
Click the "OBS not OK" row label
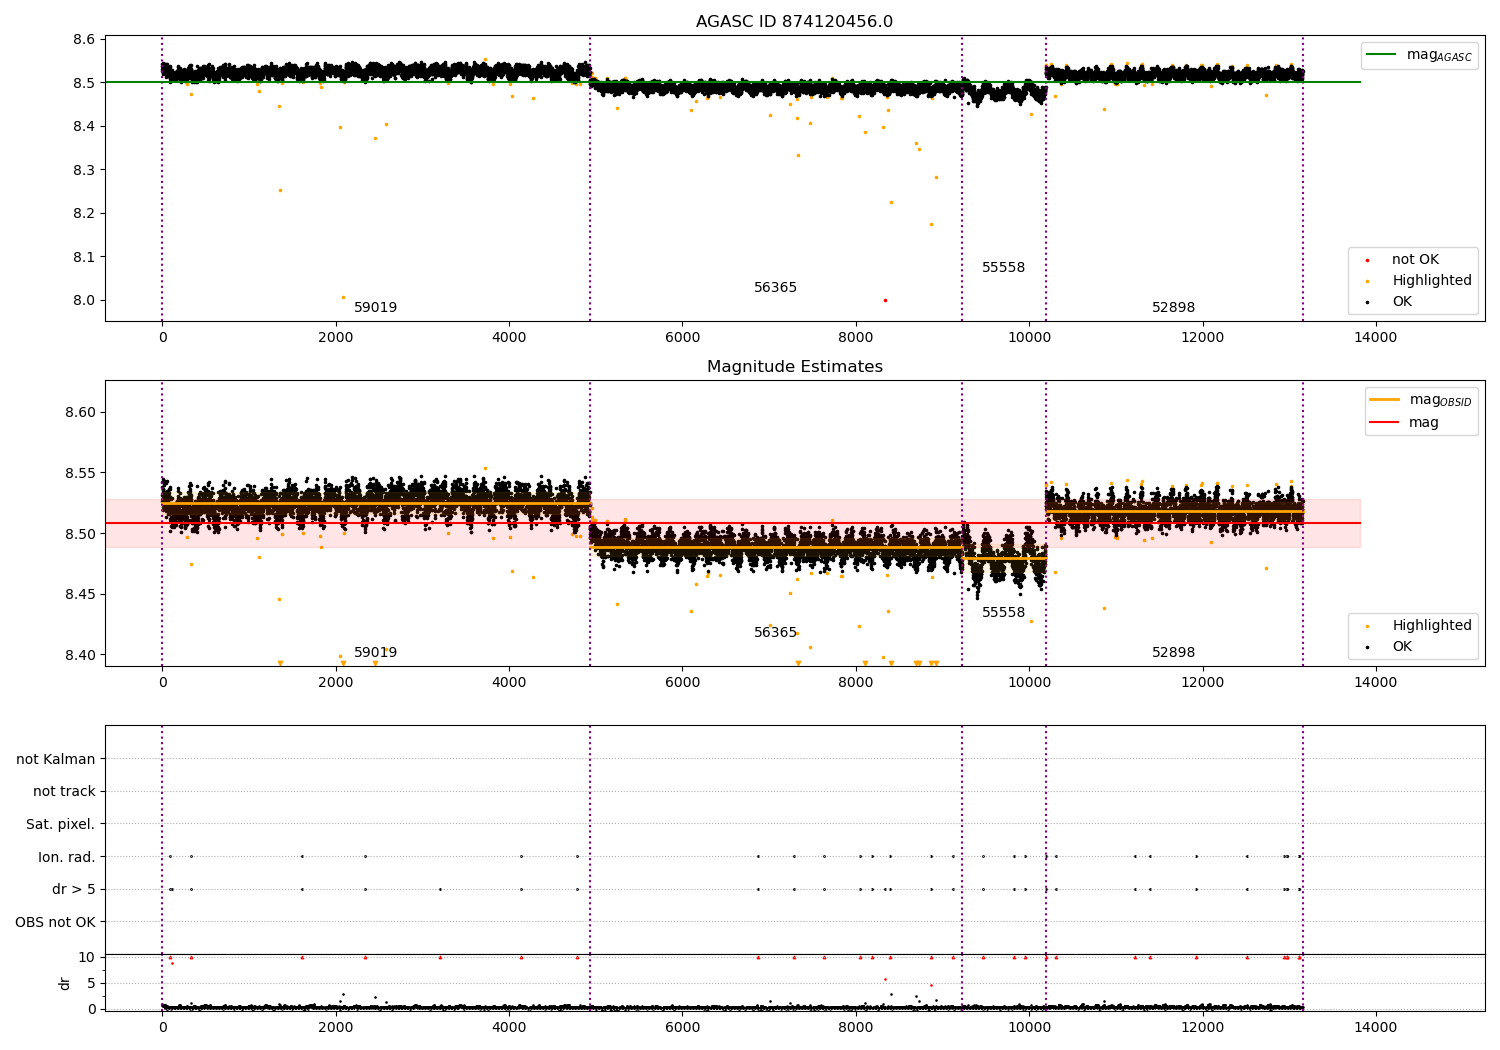coord(56,922)
